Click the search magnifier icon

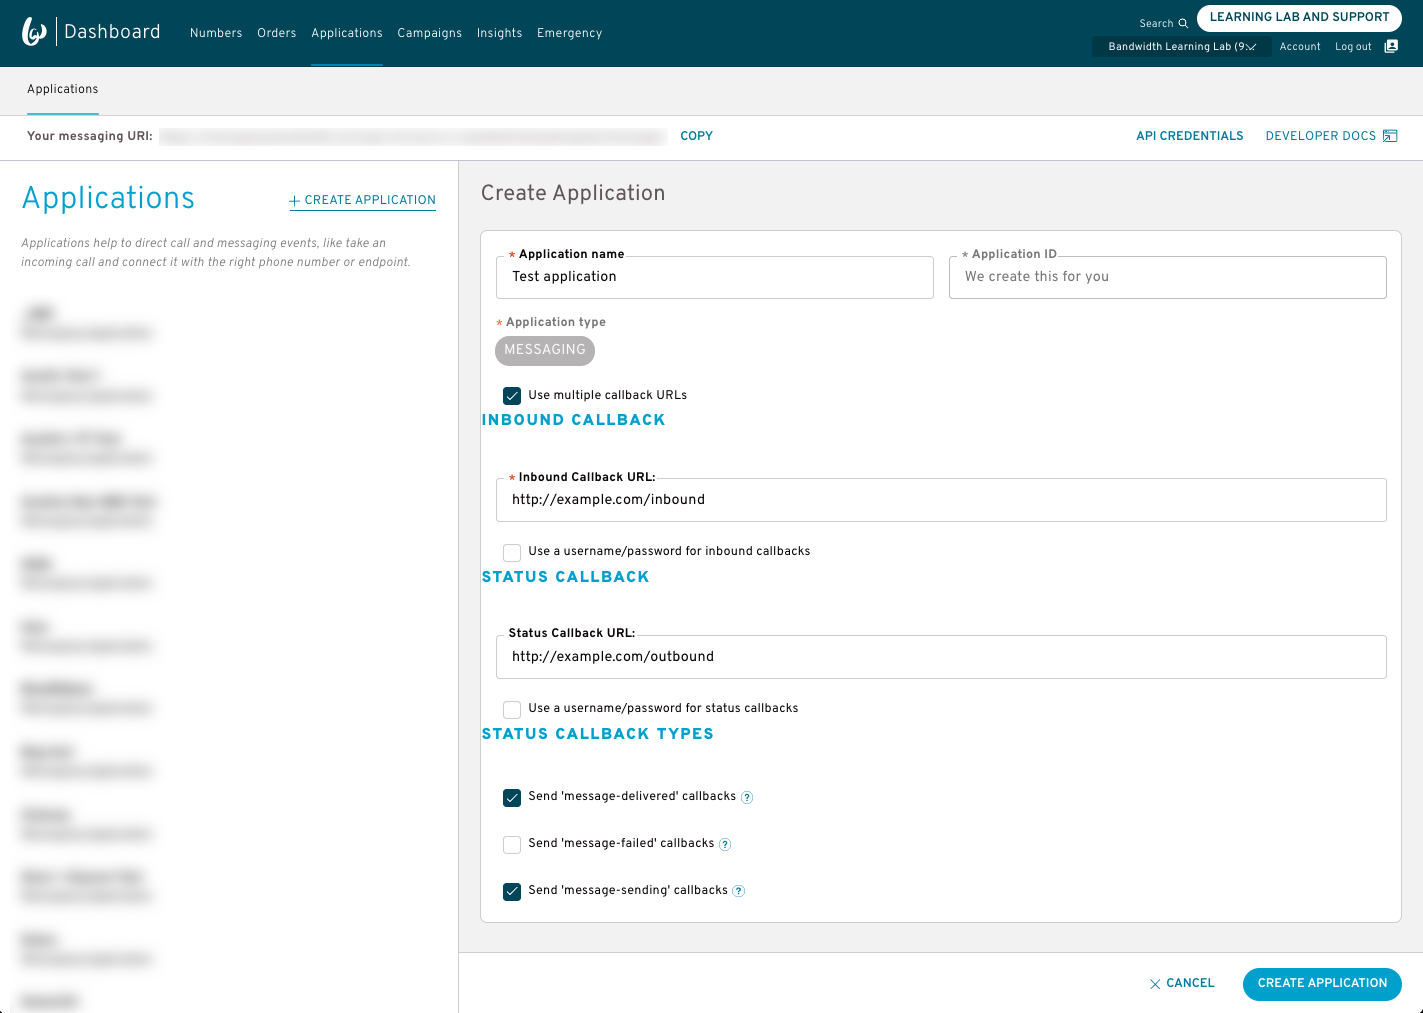(x=1183, y=24)
